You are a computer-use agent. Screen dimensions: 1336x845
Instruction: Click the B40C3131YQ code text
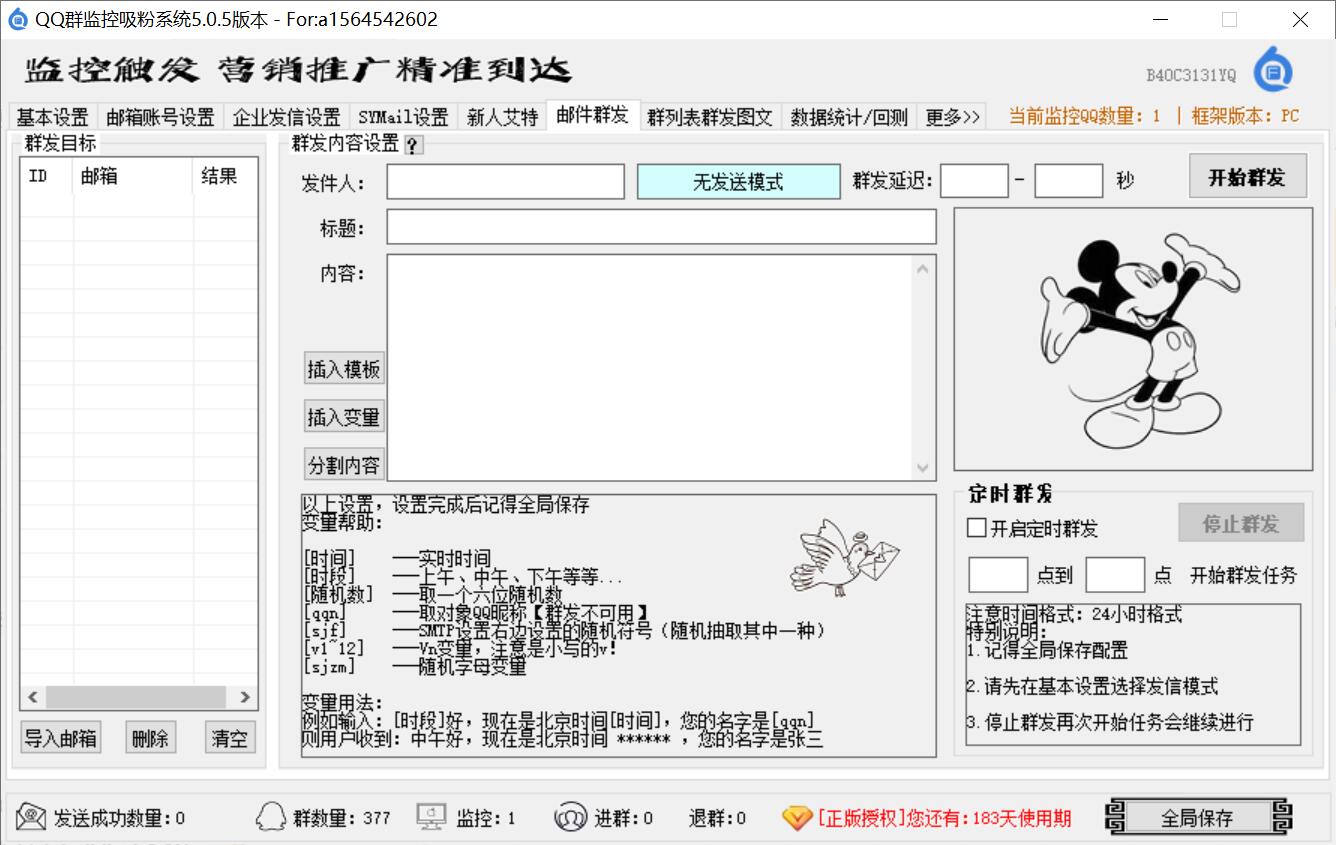click(x=1191, y=75)
